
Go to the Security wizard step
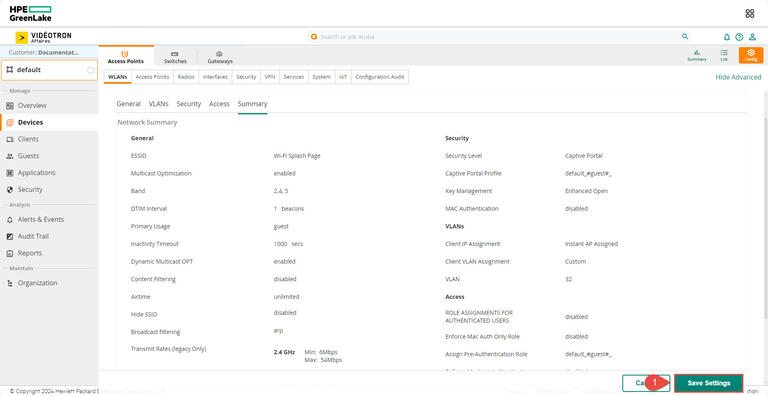pos(189,104)
